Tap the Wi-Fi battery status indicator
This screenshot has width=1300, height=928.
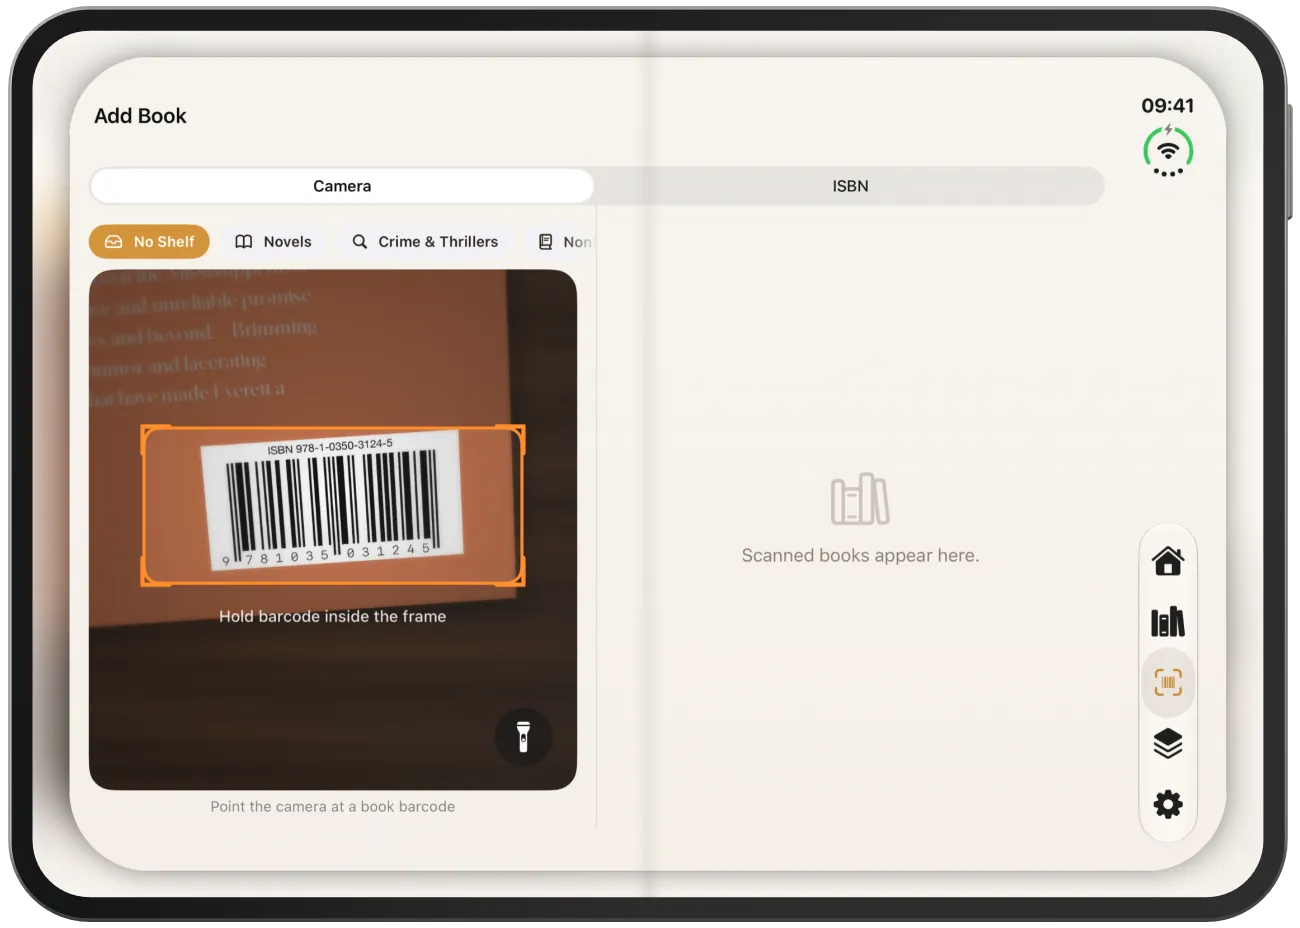[x=1167, y=151]
